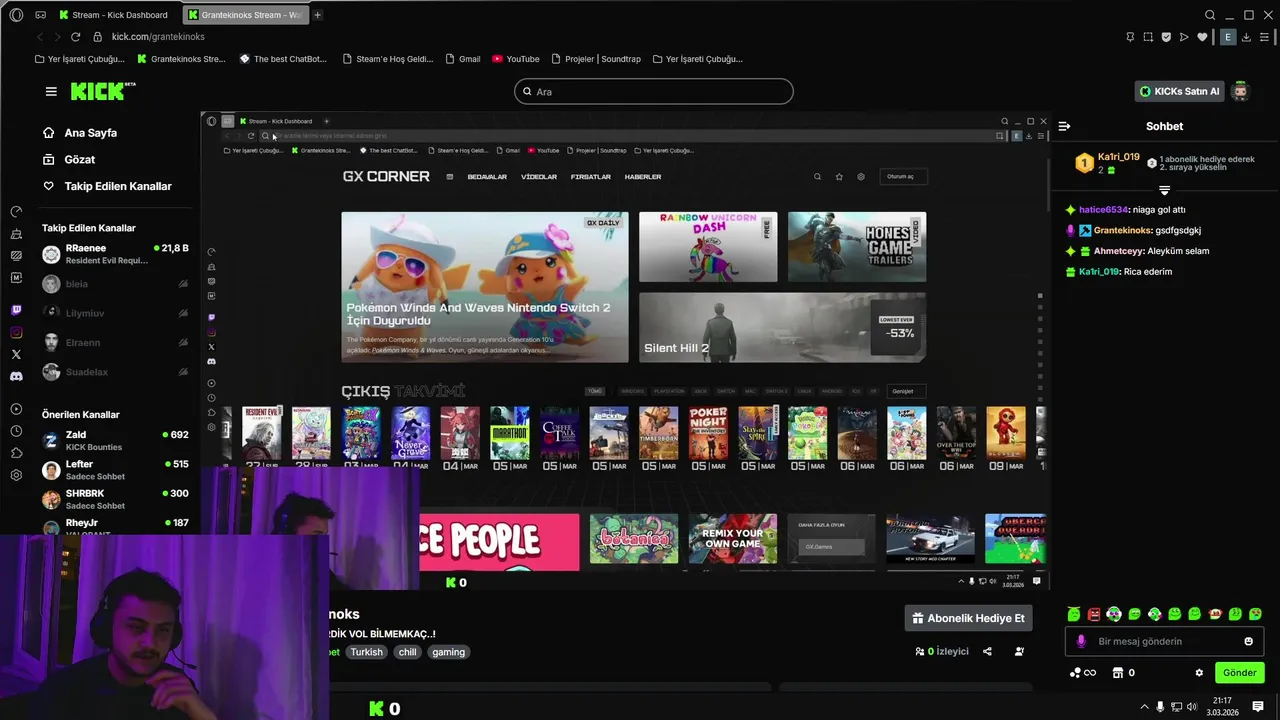Select the Turkish tag
The width and height of the screenshot is (1280, 720).
click(366, 652)
